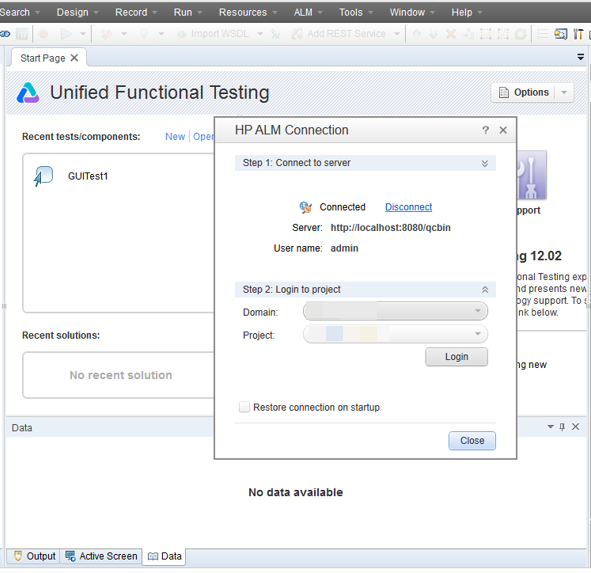Open the ALM menu
591x573 pixels.
308,12
